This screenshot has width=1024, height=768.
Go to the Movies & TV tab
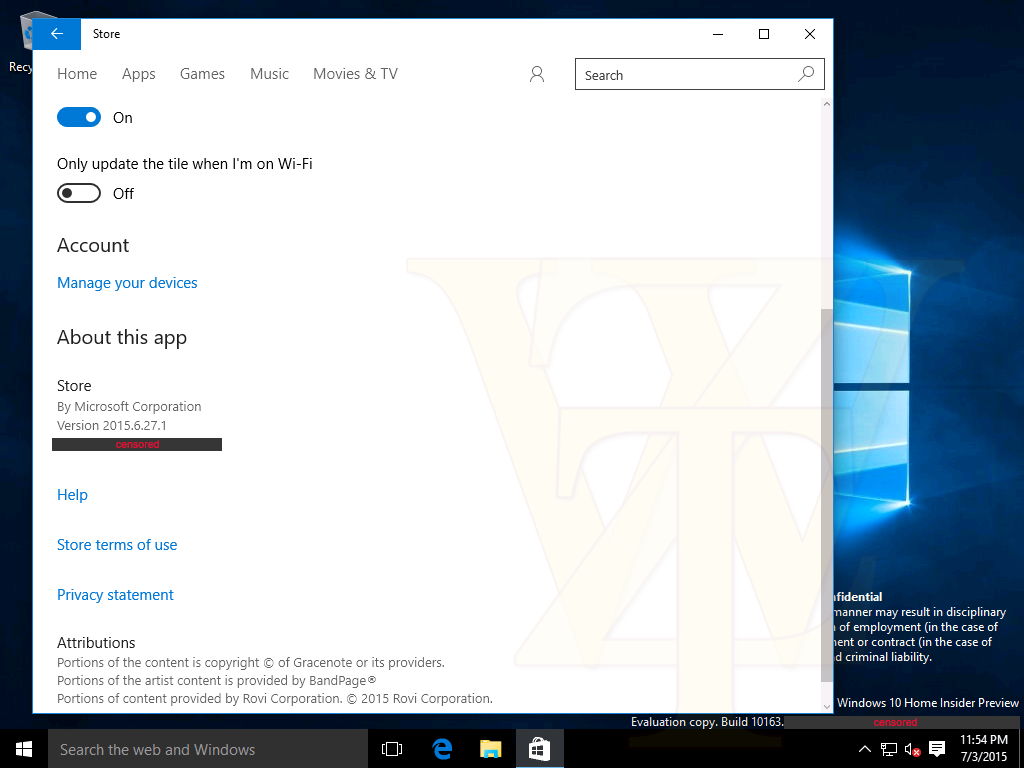click(x=355, y=74)
